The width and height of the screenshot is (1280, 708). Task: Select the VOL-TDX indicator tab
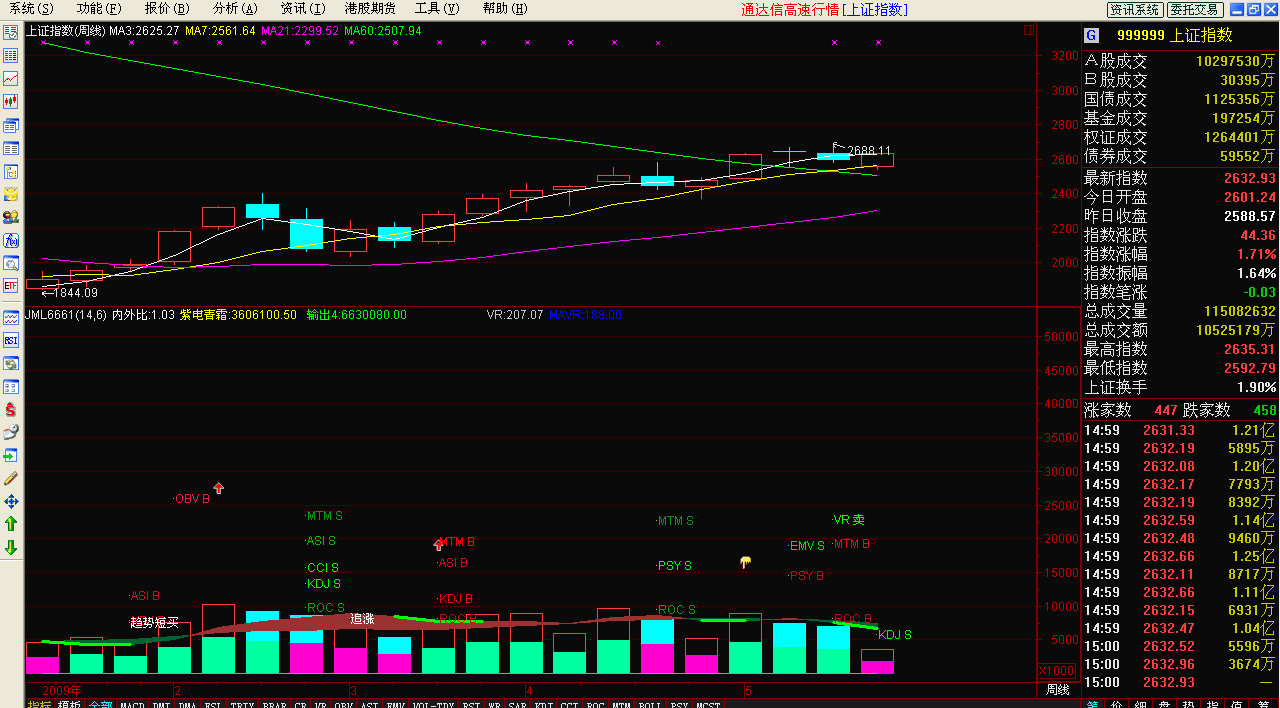pos(433,702)
